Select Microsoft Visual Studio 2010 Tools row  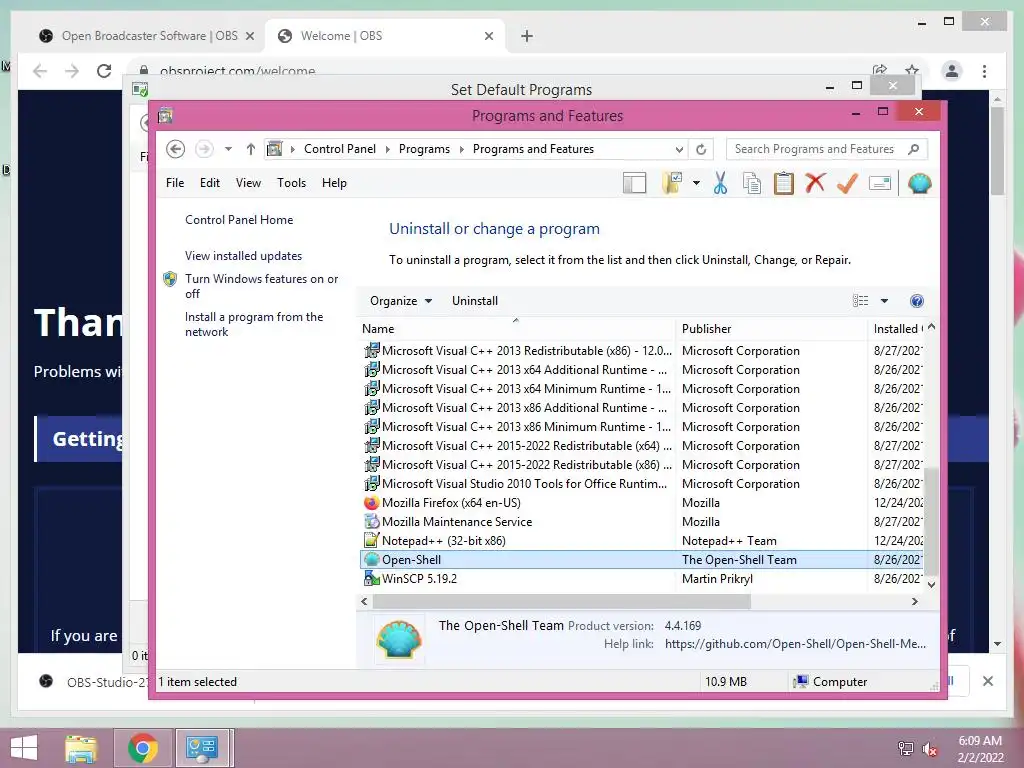coord(640,484)
